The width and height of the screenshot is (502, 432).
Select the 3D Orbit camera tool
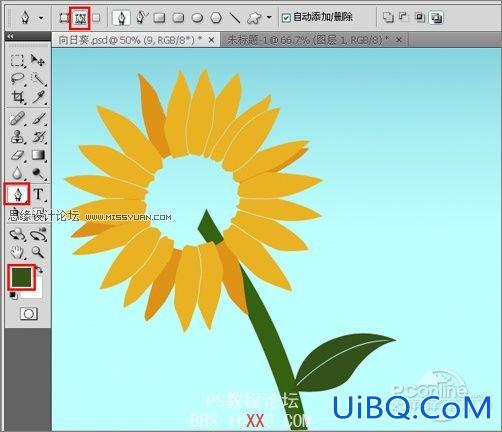click(x=38, y=234)
